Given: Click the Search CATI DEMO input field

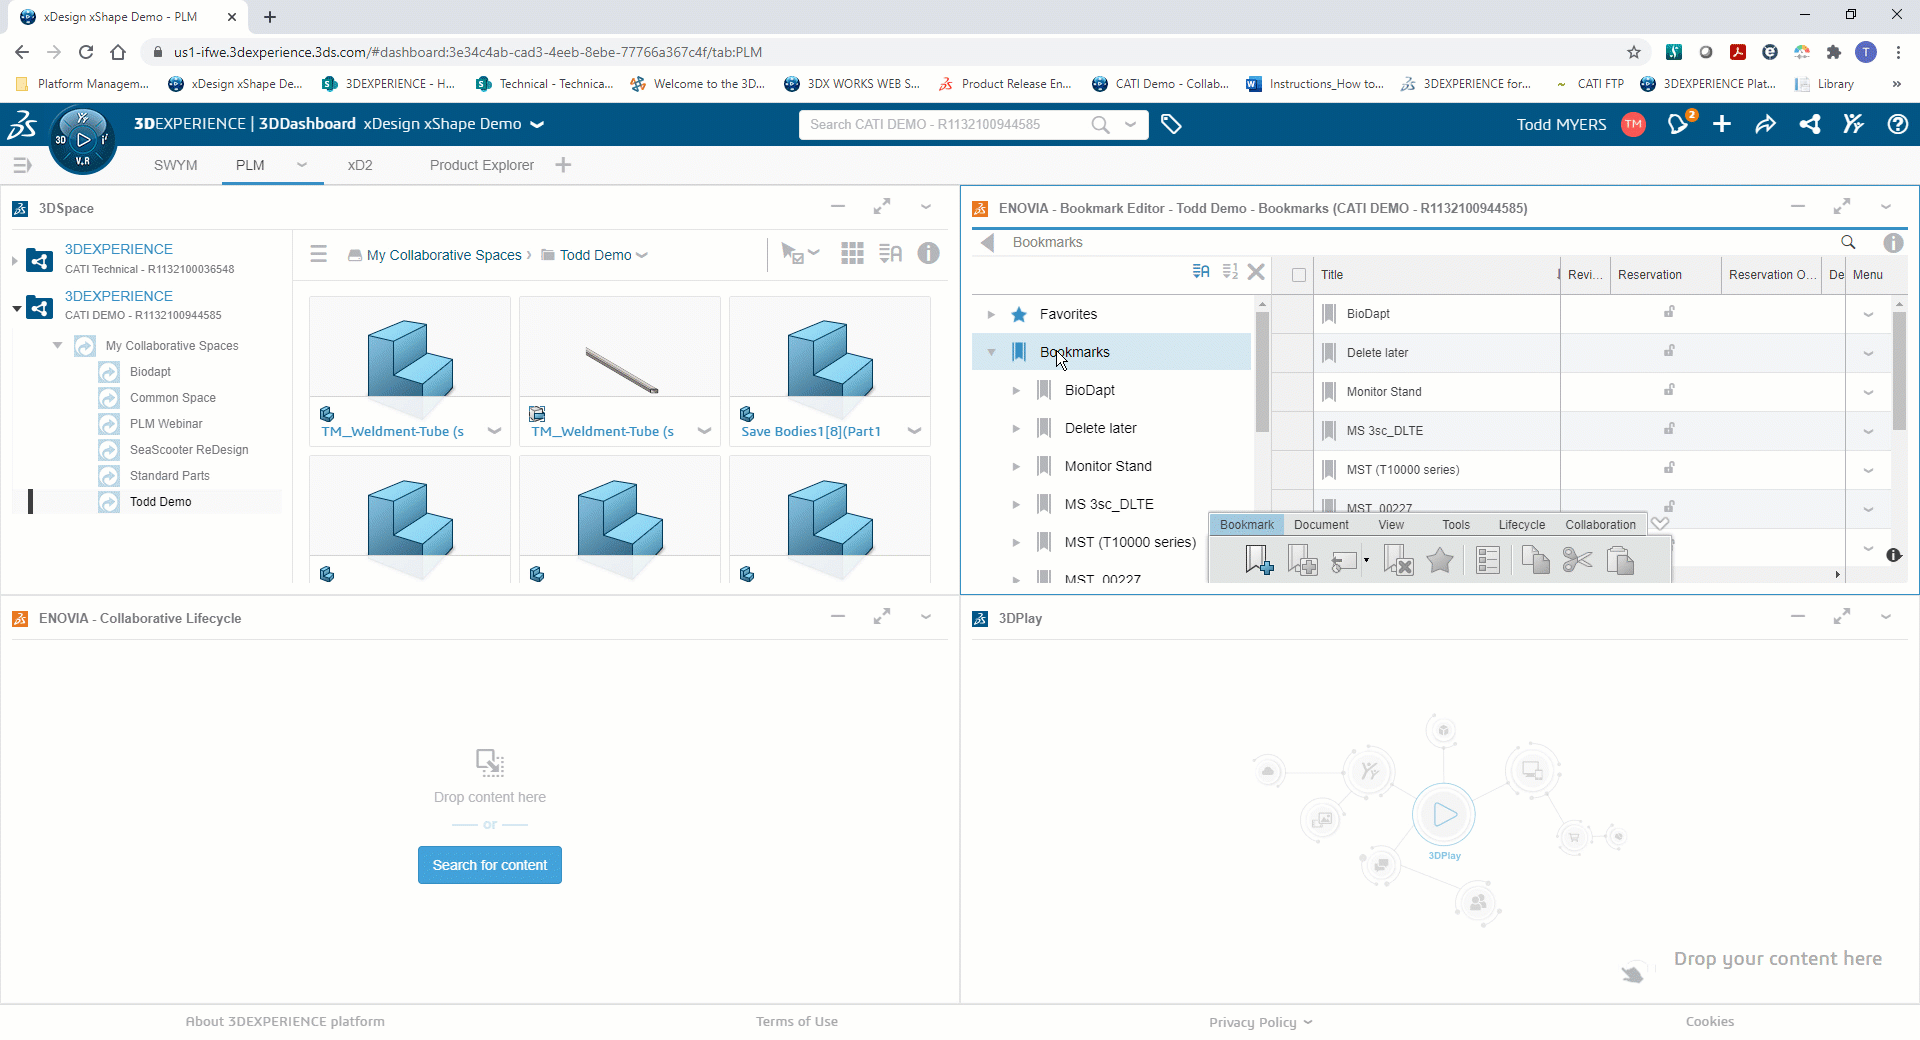Looking at the screenshot, I should [x=945, y=124].
